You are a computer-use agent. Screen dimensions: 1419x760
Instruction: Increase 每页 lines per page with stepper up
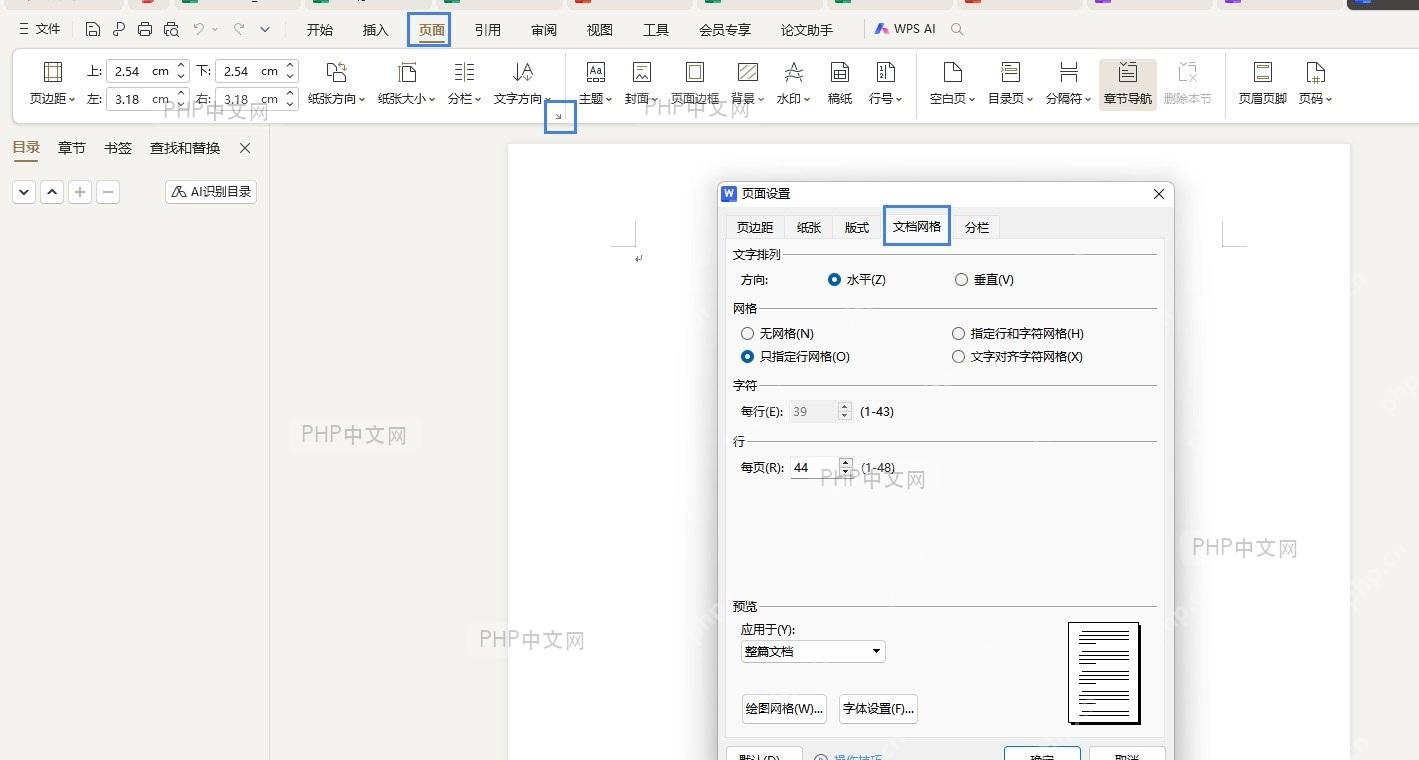pos(846,463)
